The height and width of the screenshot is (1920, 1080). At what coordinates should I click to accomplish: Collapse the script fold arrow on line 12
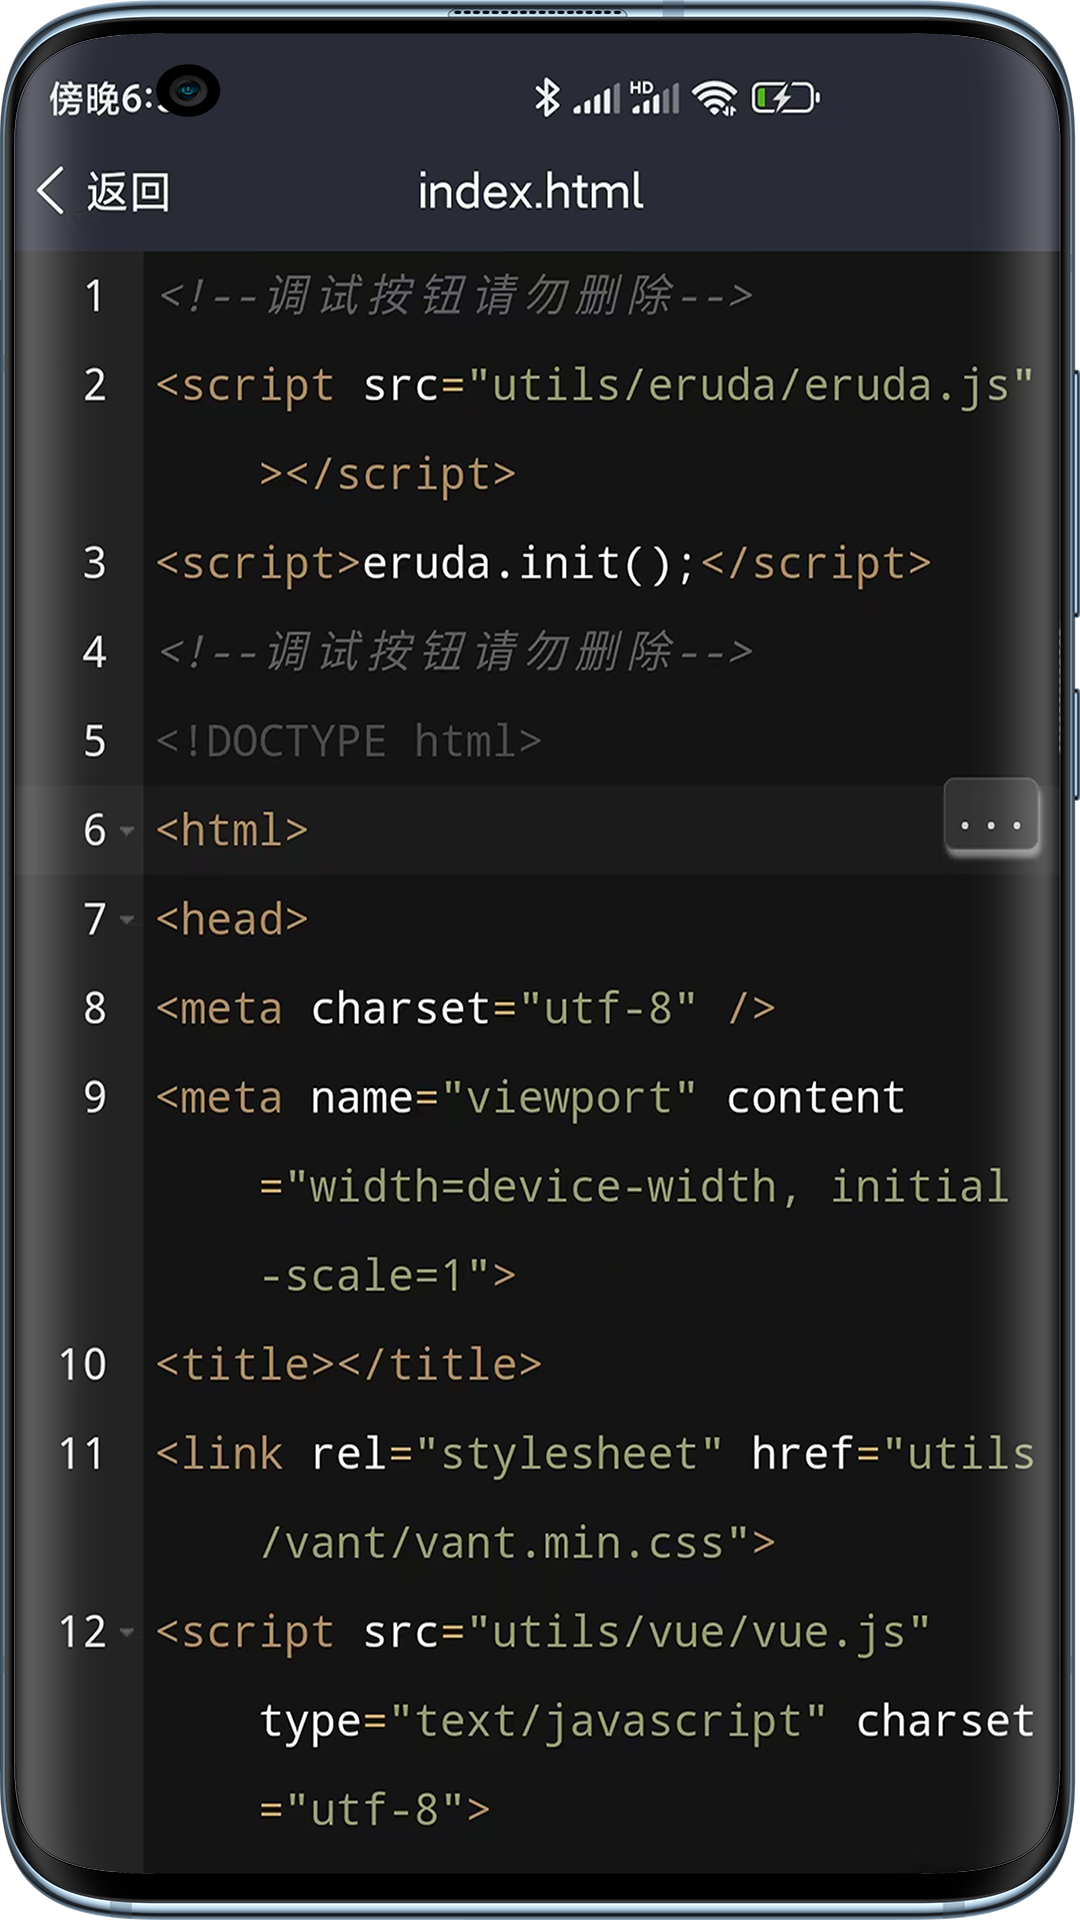pos(126,1633)
